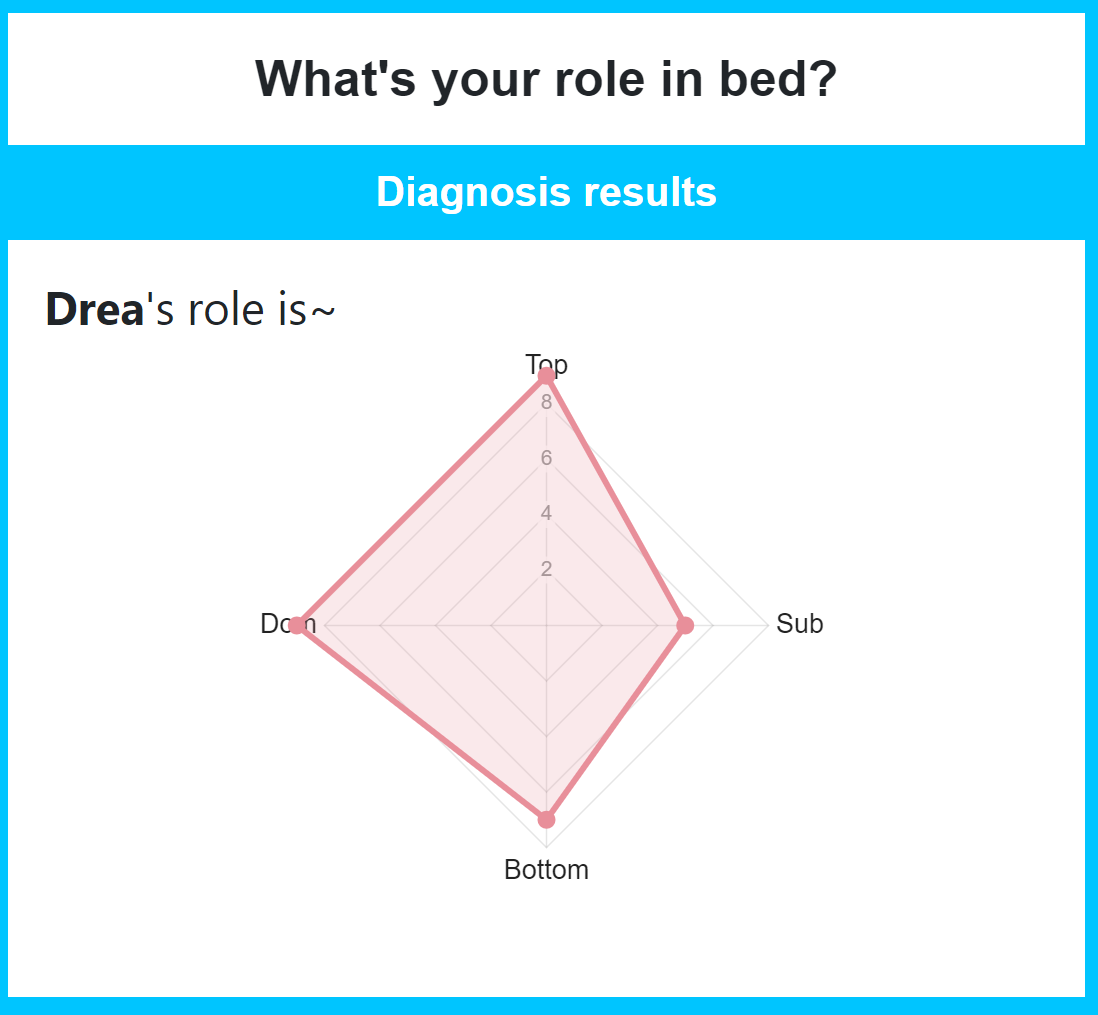Click the center origin of the radar chart
Image resolution: width=1098 pixels, height=1015 pixels.
point(546,626)
